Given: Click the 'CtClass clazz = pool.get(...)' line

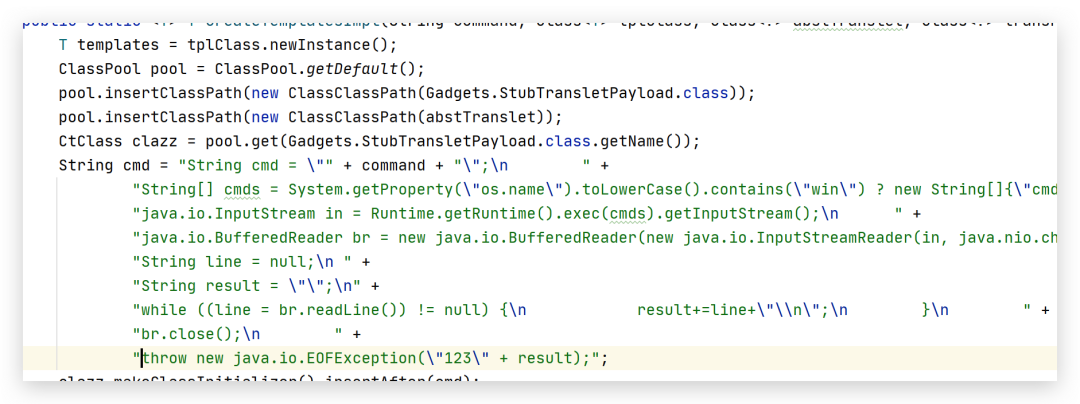Looking at the screenshot, I should coord(380,141).
